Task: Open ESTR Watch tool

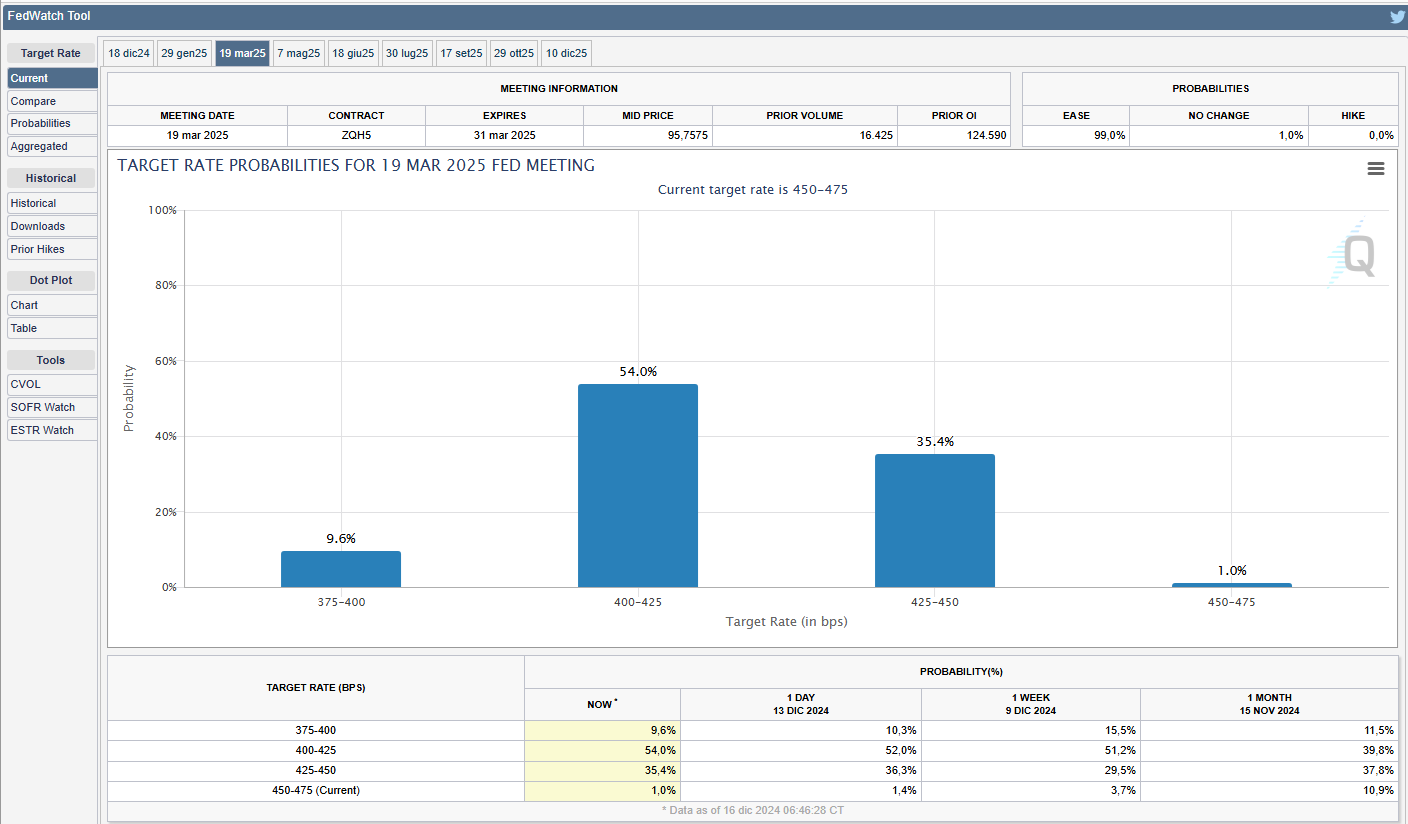Action: click(52, 430)
